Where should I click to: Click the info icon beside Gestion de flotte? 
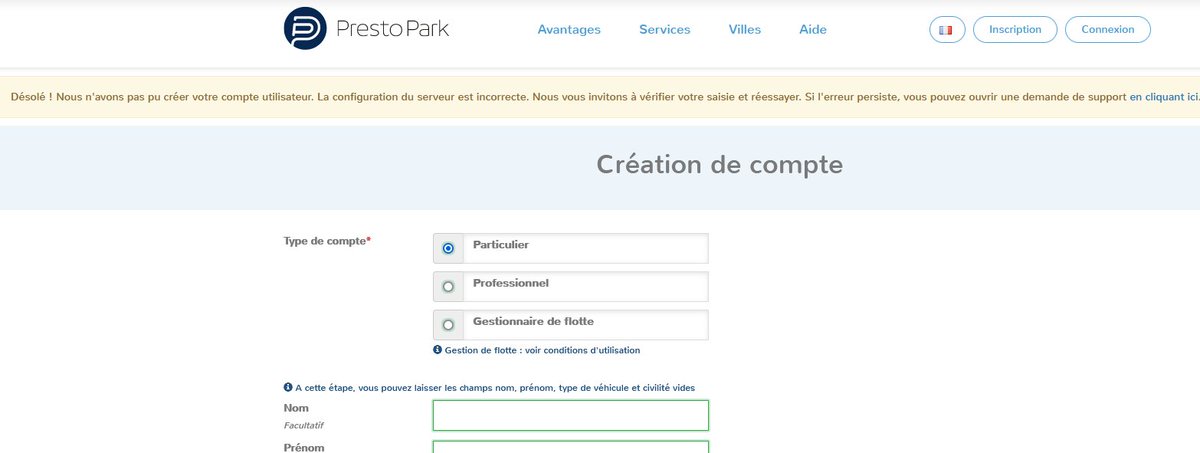click(x=437, y=350)
